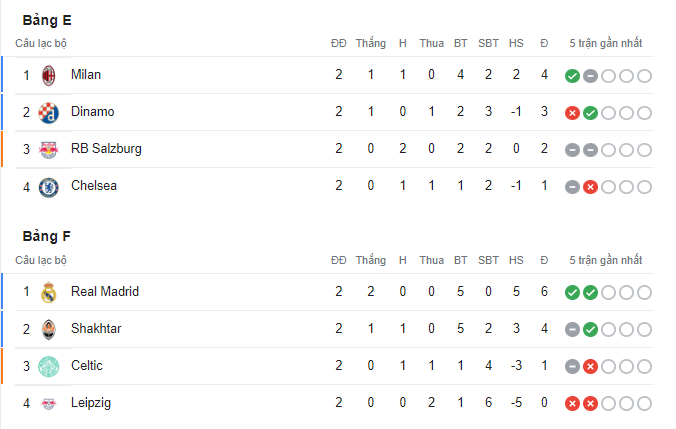The width and height of the screenshot is (676, 429).
Task: Click Bảng F 5 trận gần nhất header
Action: click(x=606, y=260)
